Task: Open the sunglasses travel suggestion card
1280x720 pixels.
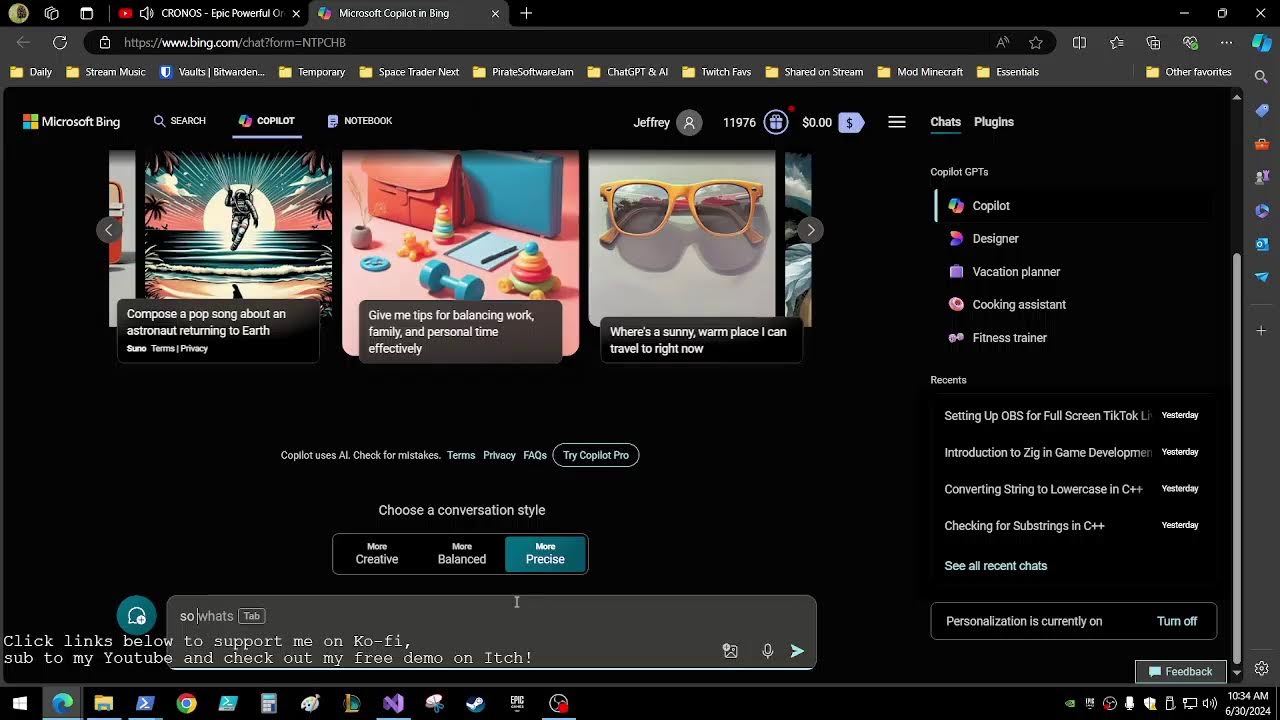Action: click(699, 255)
